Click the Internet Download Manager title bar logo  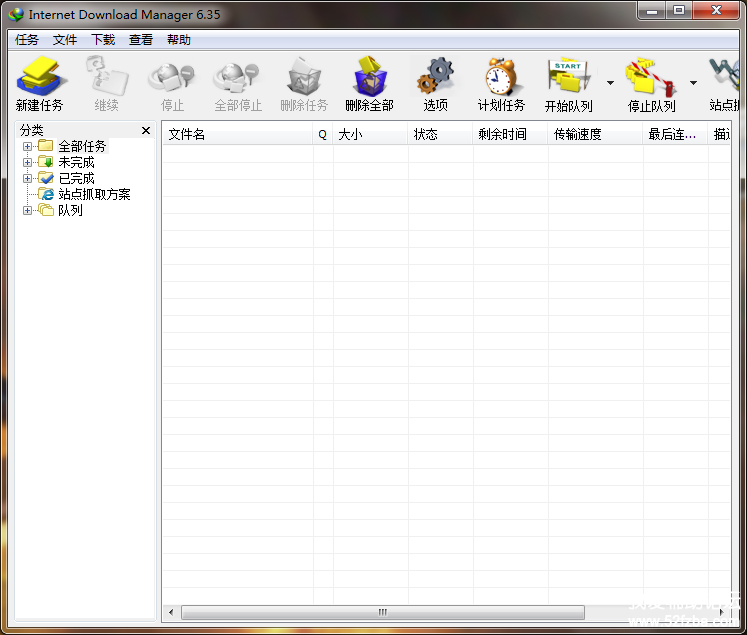[x=16, y=15]
